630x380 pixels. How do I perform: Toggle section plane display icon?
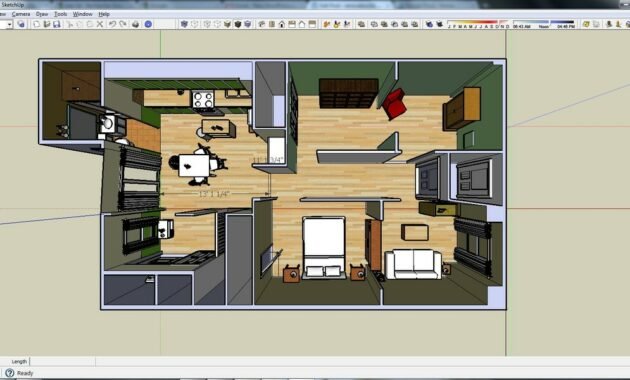337,24
